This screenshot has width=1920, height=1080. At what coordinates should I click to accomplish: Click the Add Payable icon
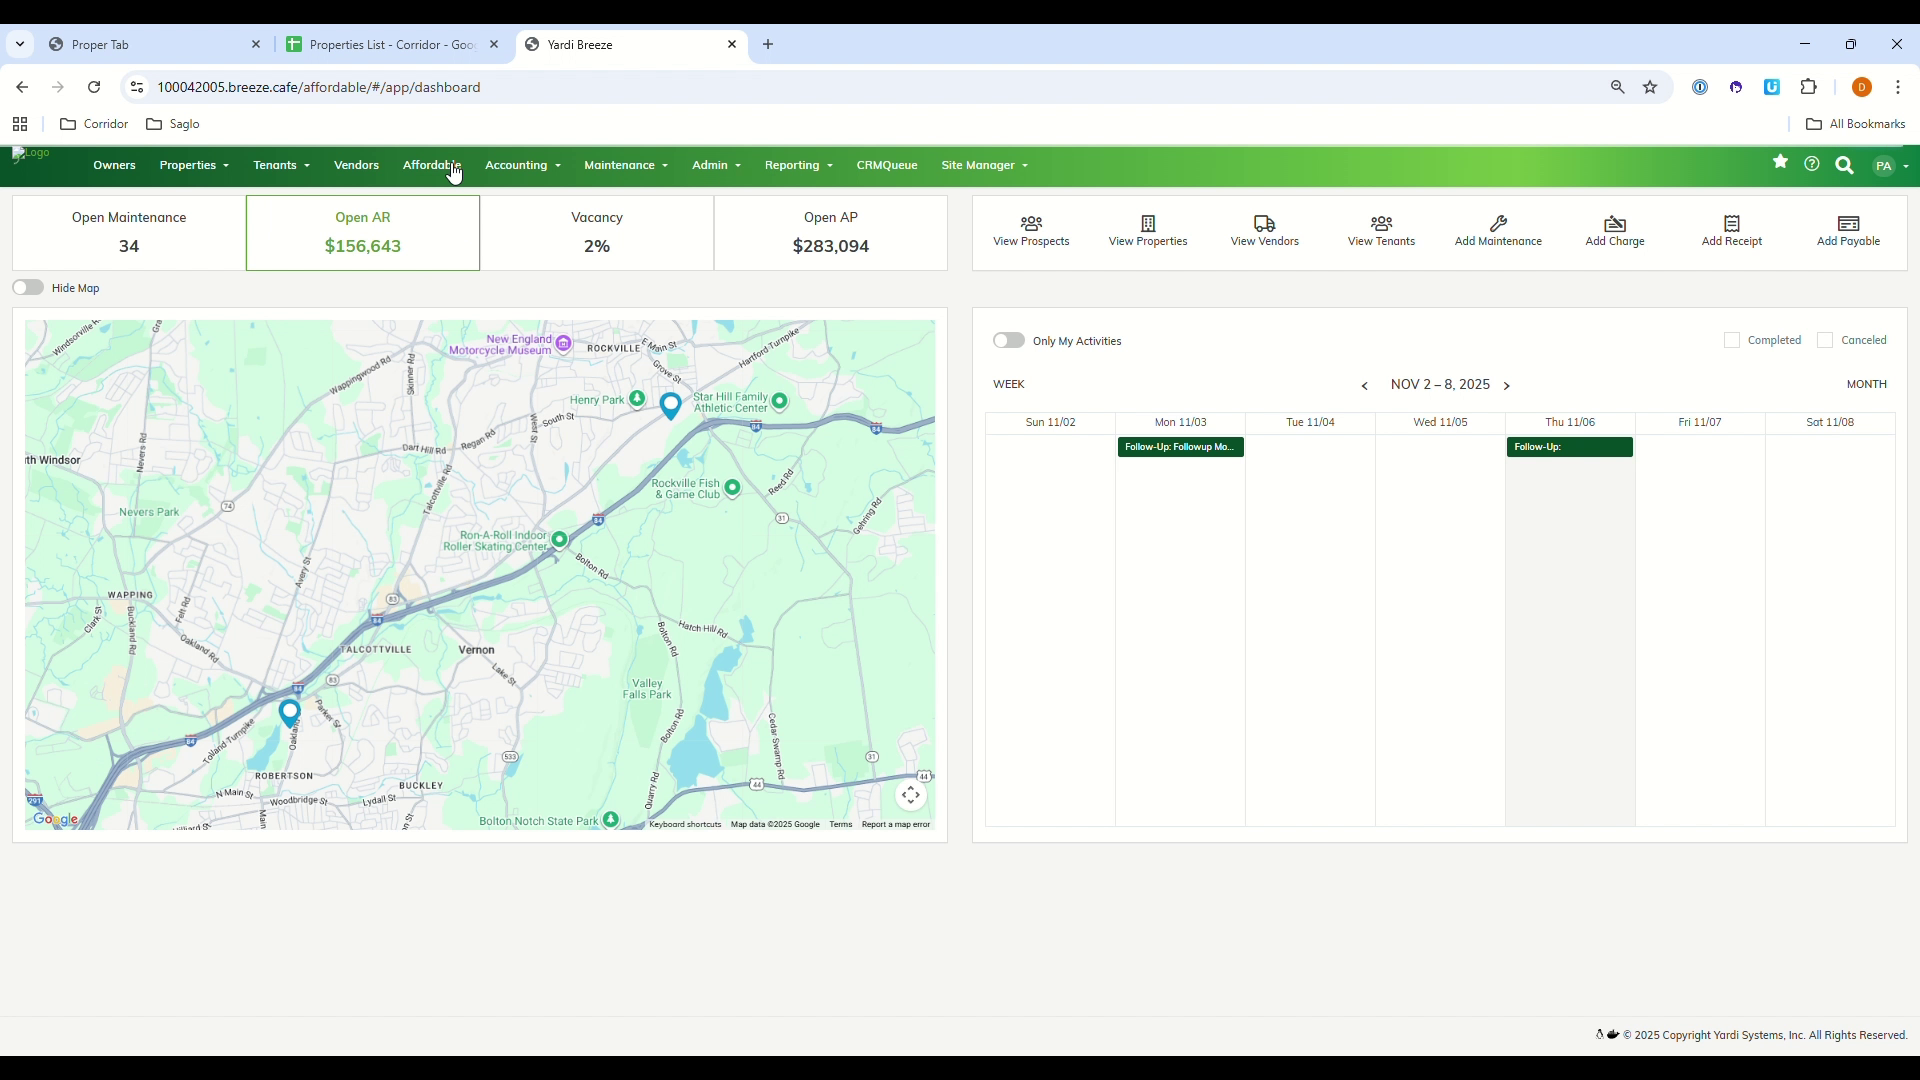pyautogui.click(x=1848, y=223)
